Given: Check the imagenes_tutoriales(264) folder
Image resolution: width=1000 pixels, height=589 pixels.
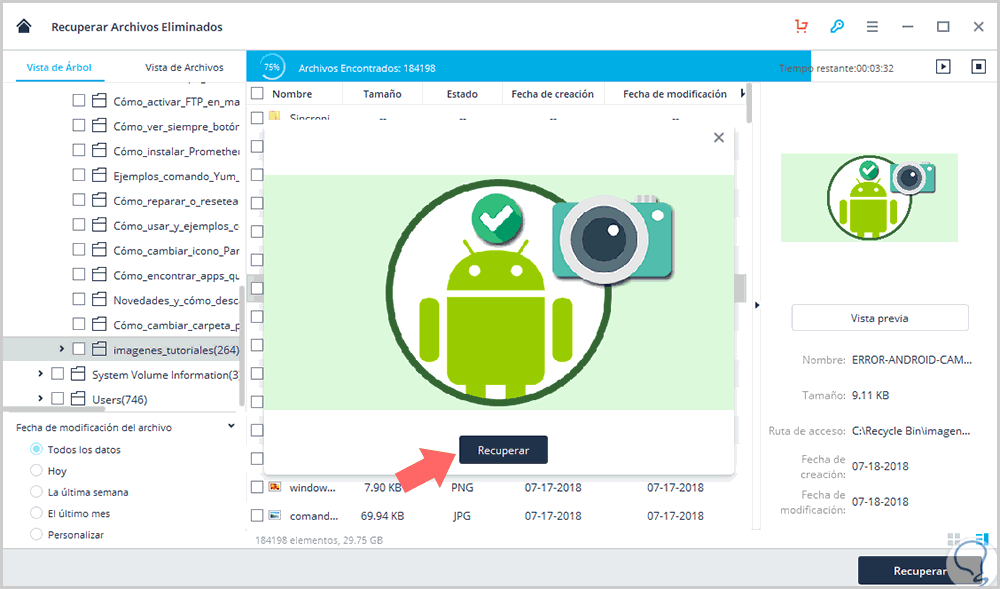Looking at the screenshot, I should pos(78,349).
